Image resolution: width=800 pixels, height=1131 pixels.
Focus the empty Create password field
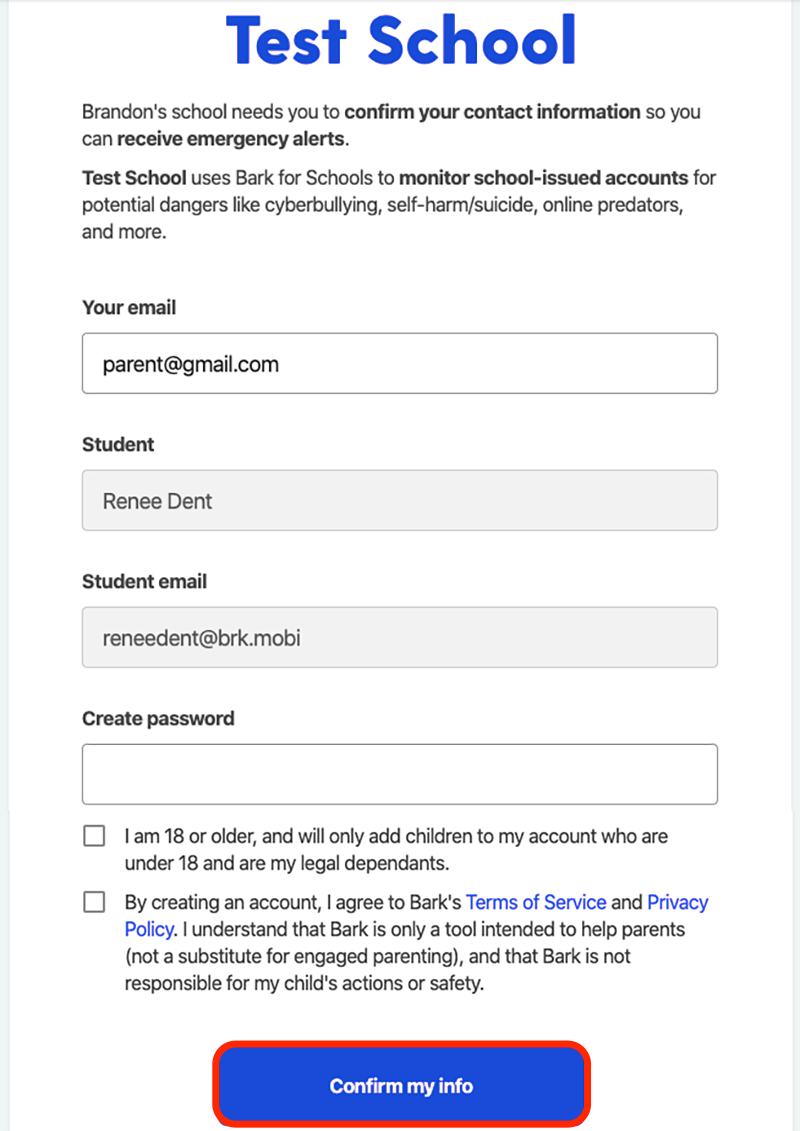(400, 775)
